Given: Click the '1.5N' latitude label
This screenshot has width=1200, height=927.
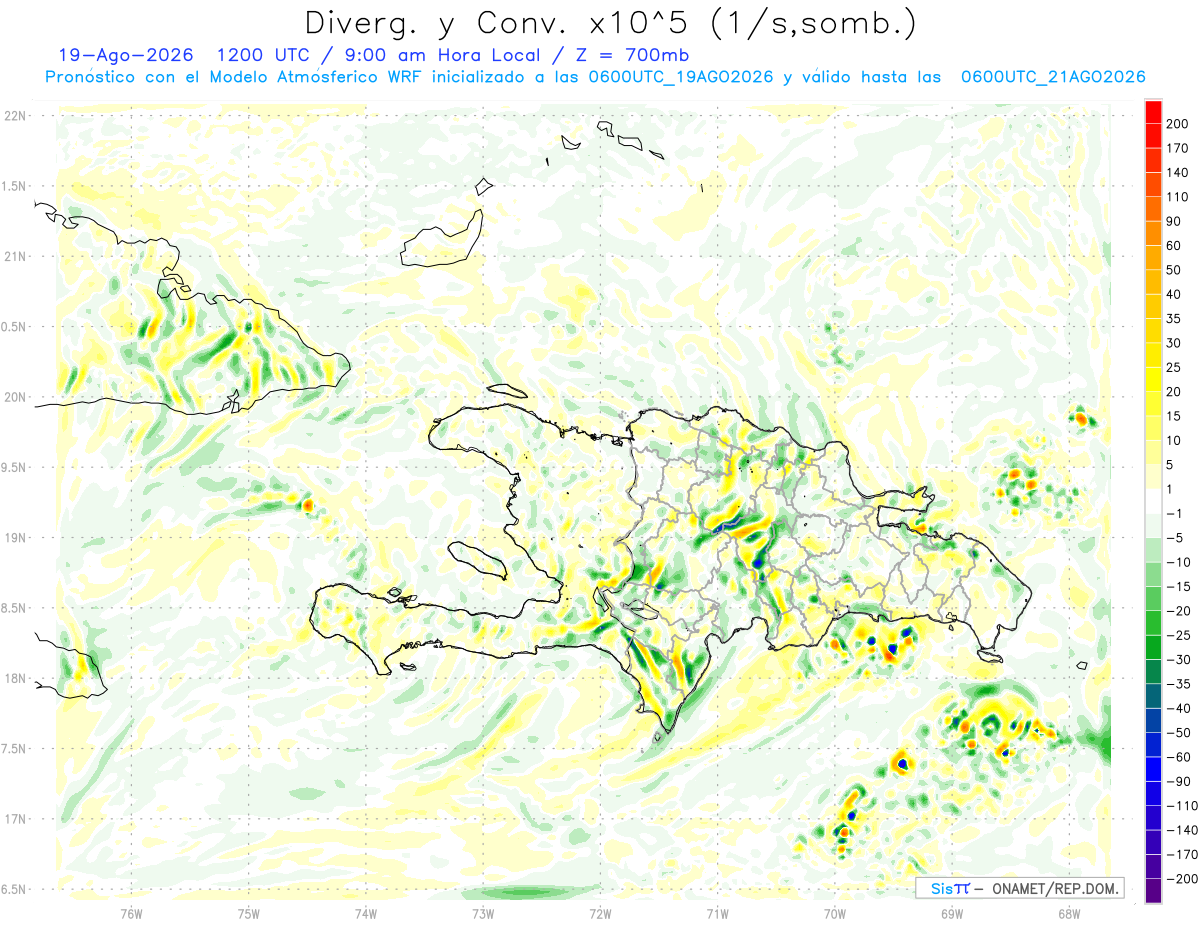Looking at the screenshot, I should pyautogui.click(x=15, y=186).
